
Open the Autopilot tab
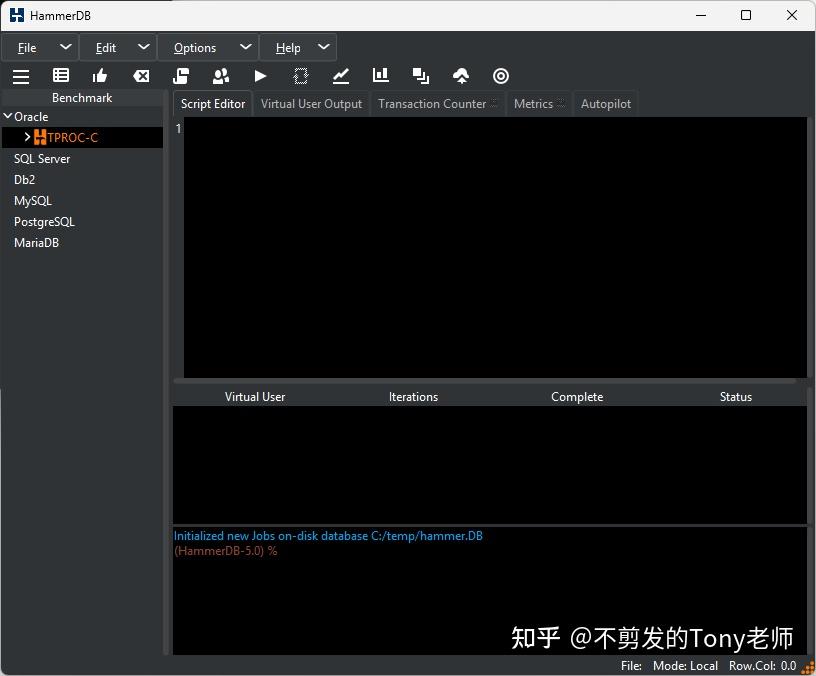(x=605, y=103)
